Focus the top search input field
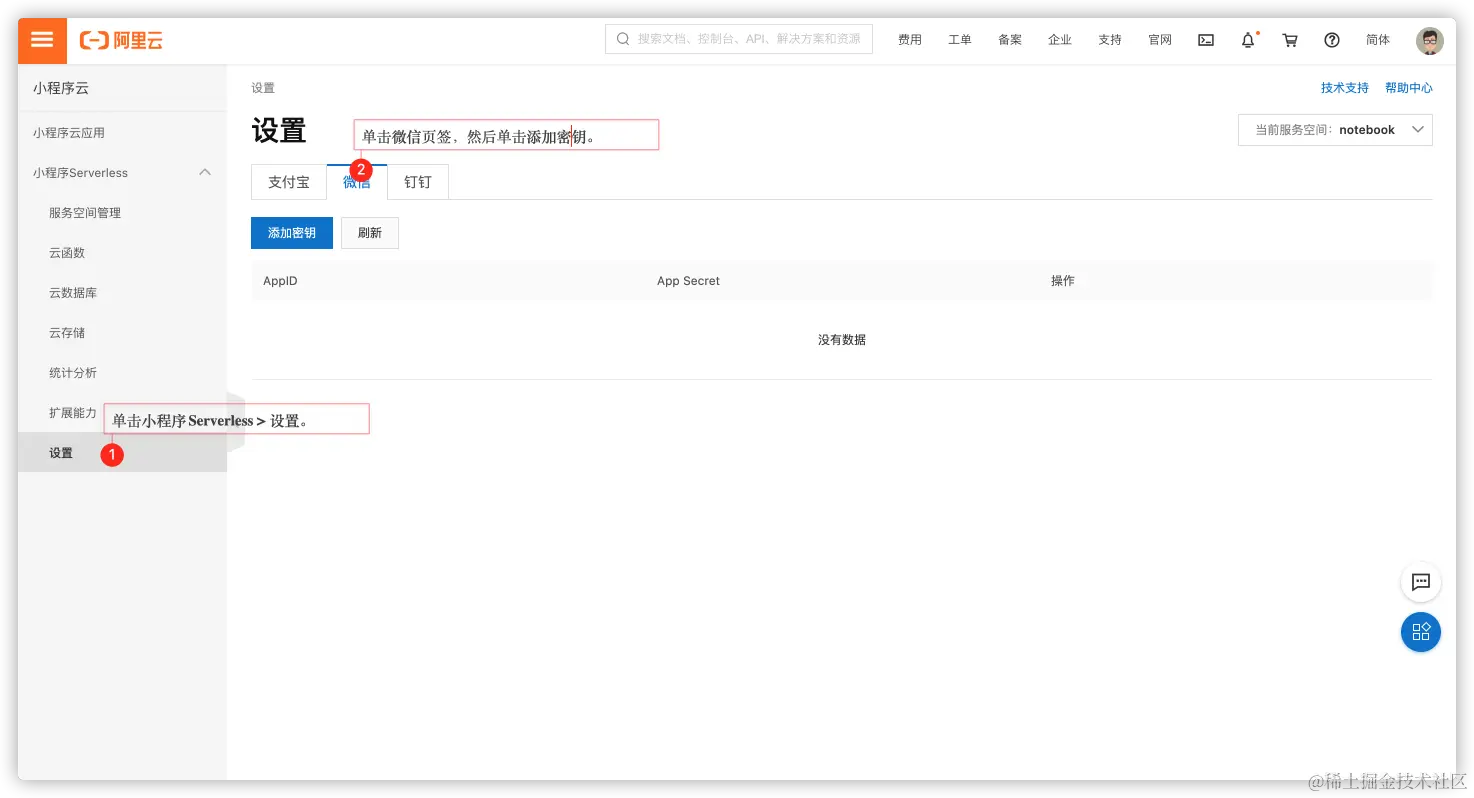The width and height of the screenshot is (1474, 798). 739,39
